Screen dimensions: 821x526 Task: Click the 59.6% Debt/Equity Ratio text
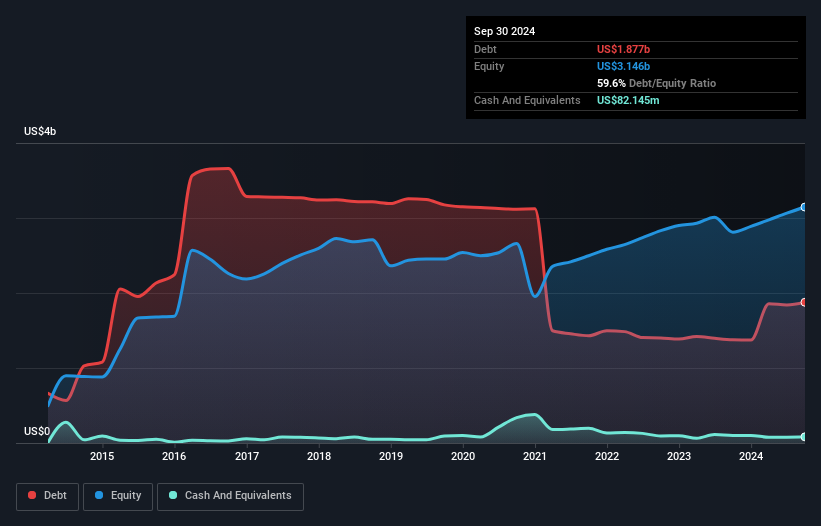pyautogui.click(x=657, y=83)
